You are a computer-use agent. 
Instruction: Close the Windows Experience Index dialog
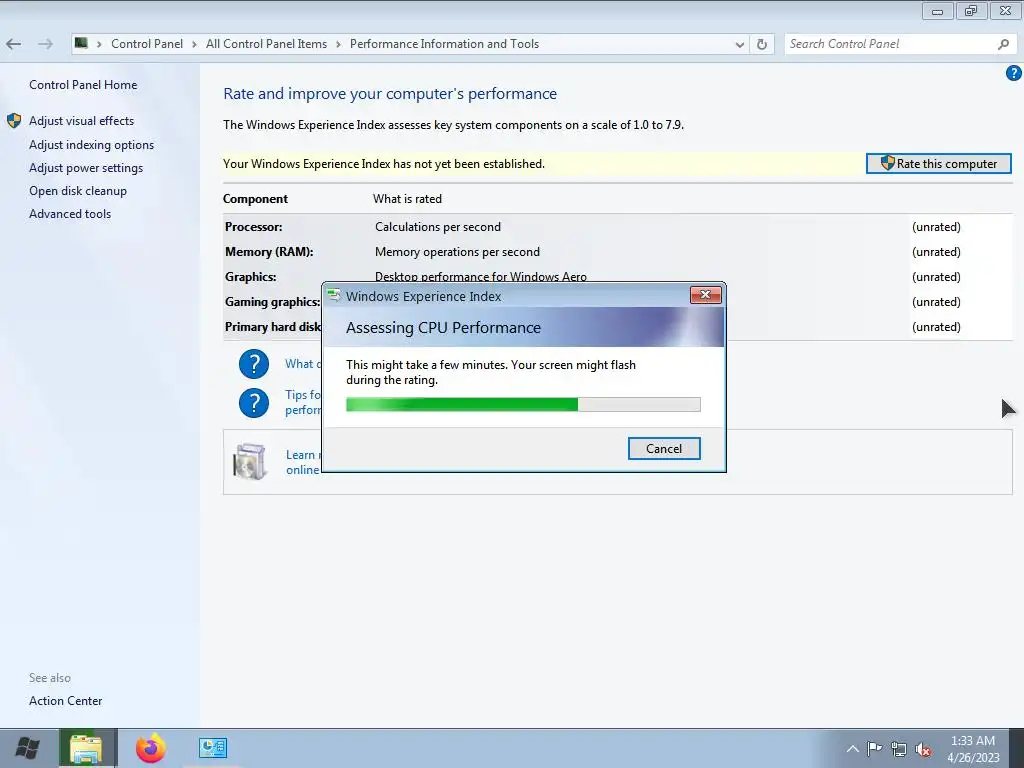click(705, 295)
